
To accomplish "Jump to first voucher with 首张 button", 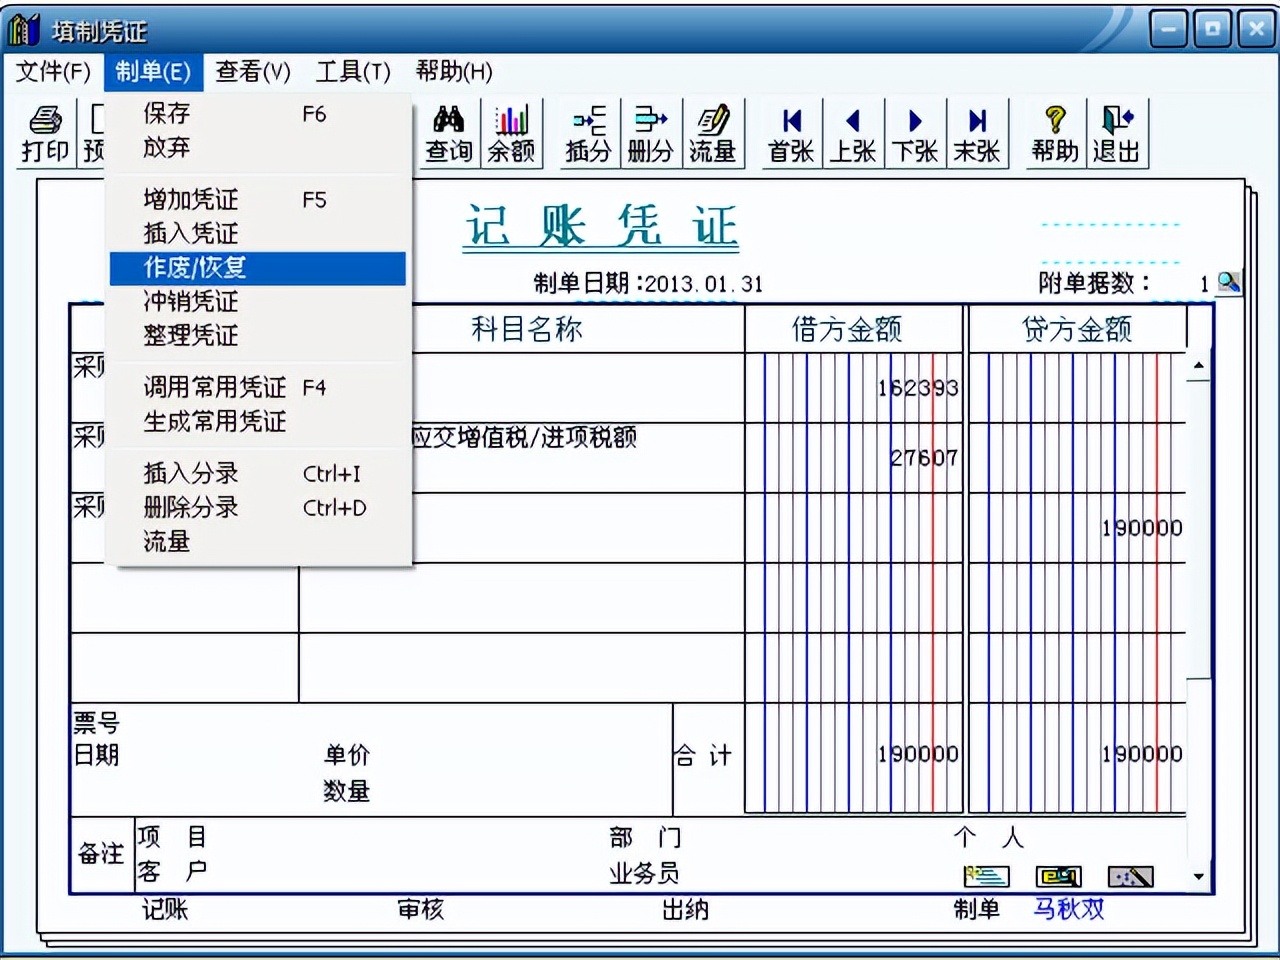I will click(790, 133).
